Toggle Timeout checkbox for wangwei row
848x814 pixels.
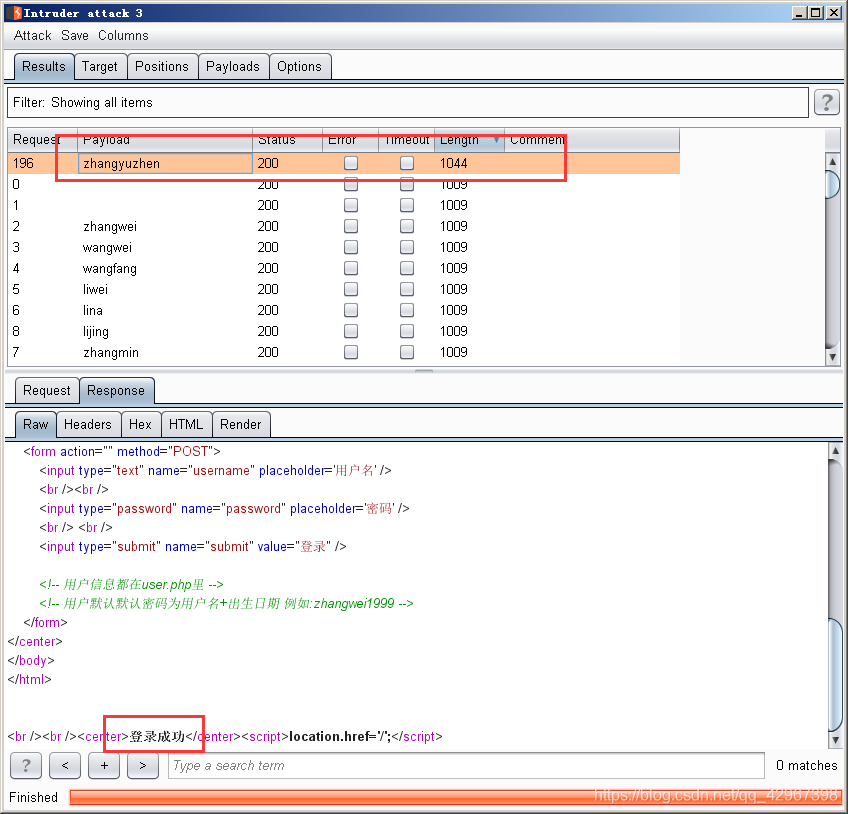(407, 247)
